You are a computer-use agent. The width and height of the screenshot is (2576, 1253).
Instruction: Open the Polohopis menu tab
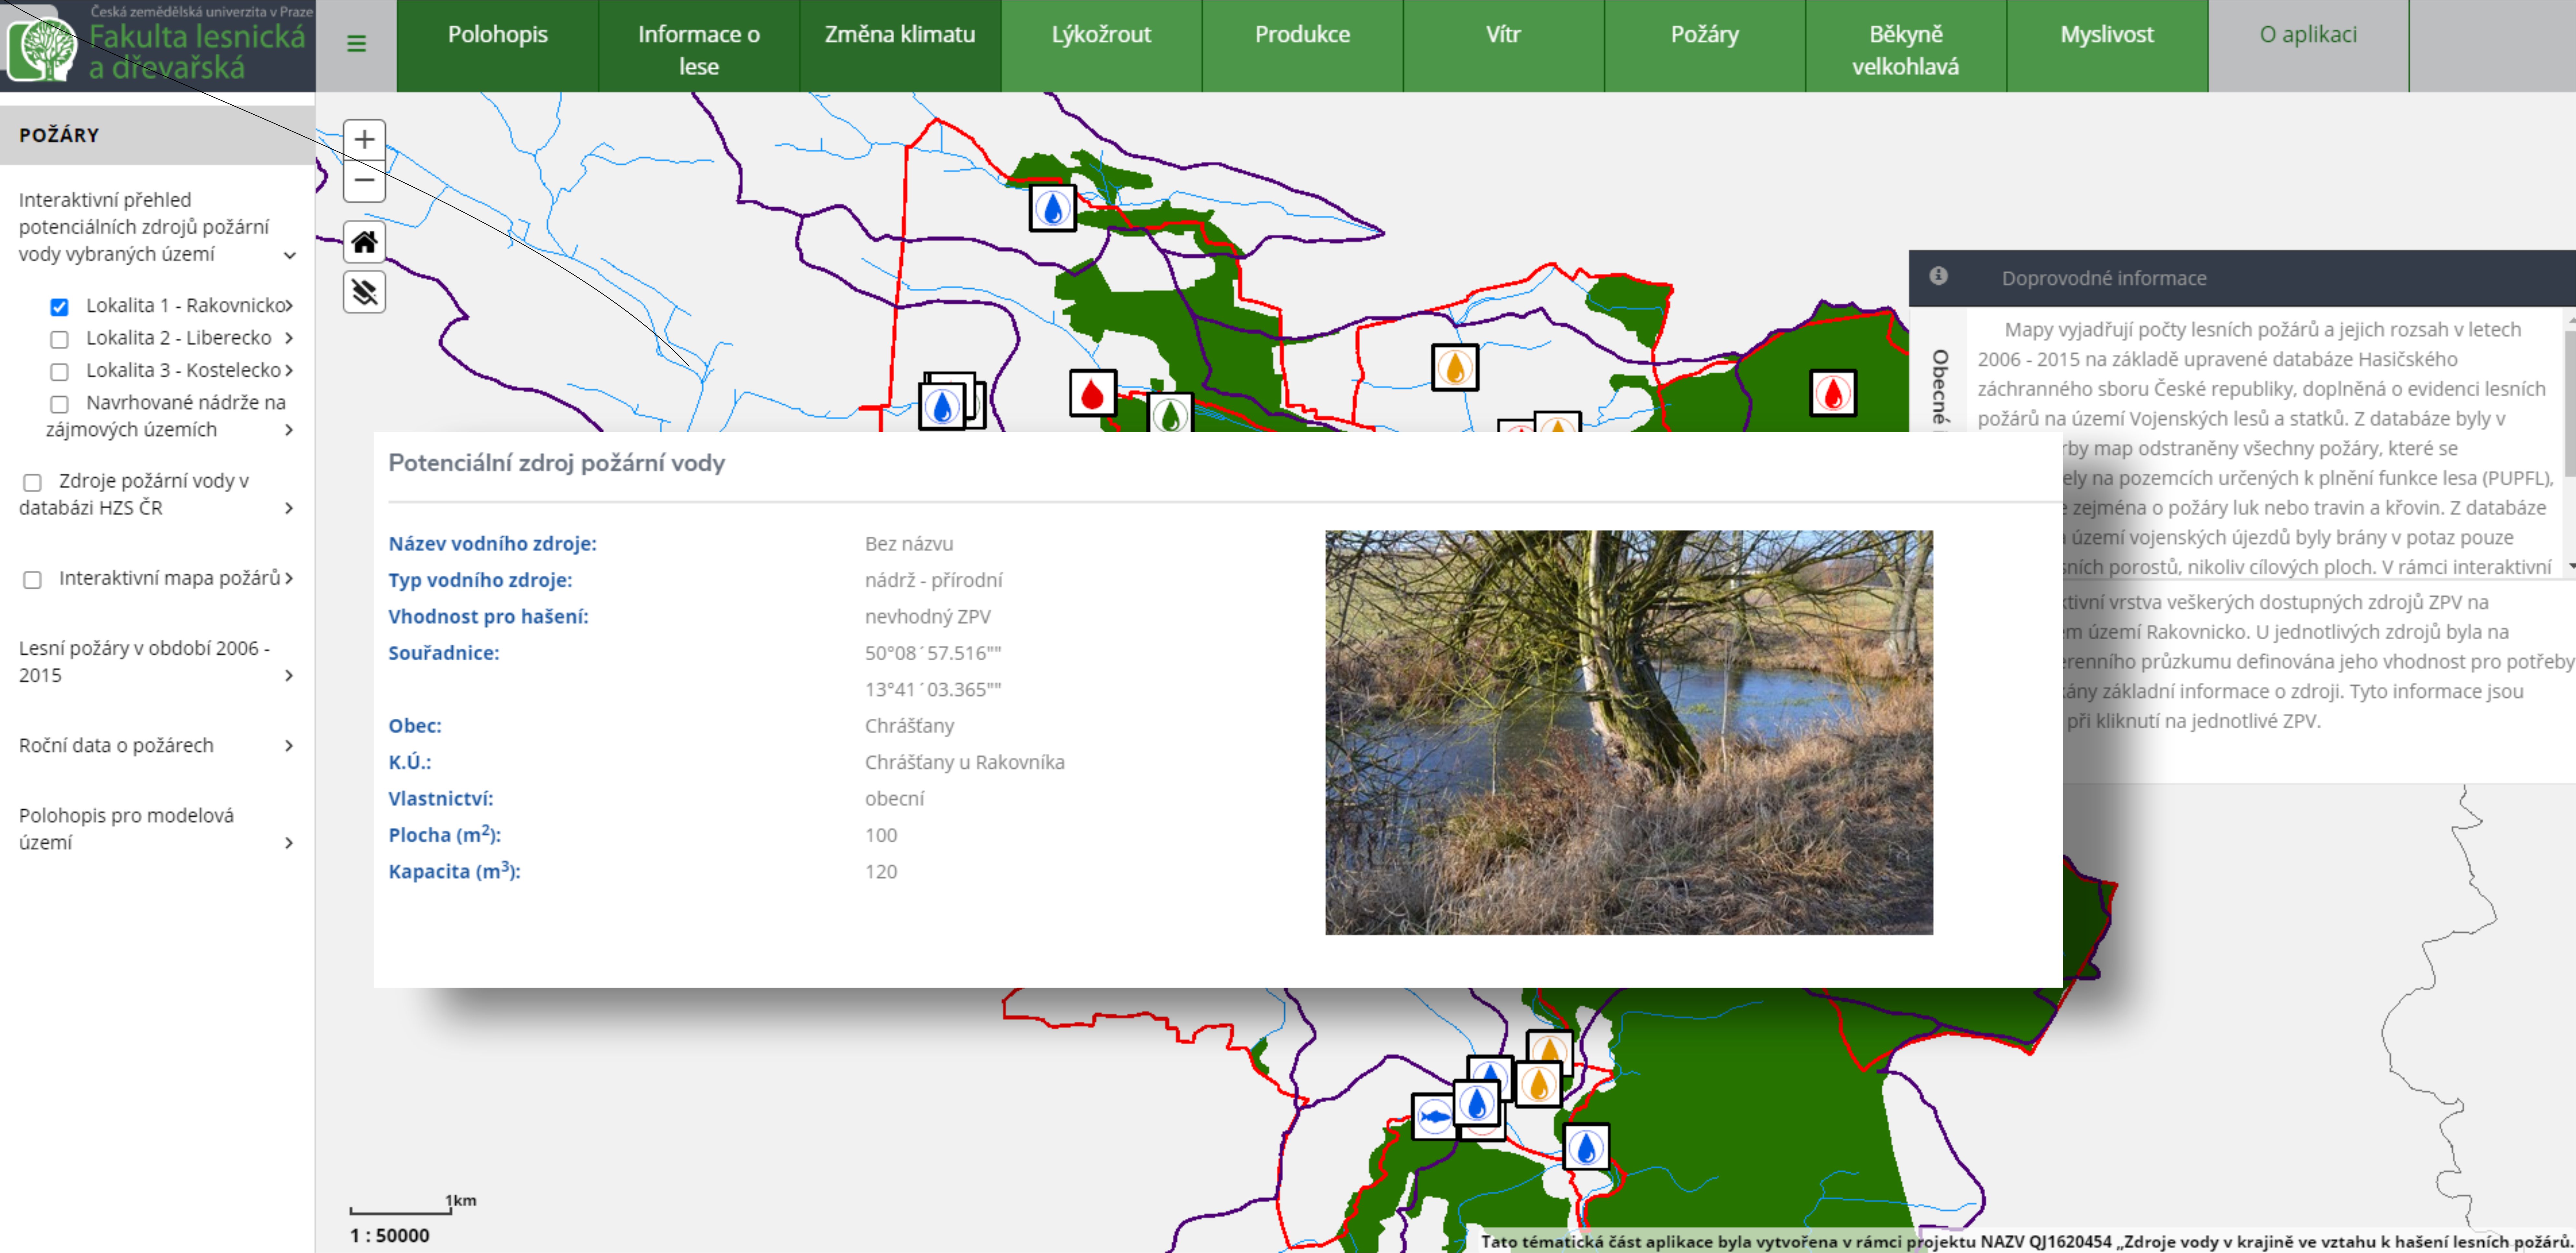pos(498,46)
